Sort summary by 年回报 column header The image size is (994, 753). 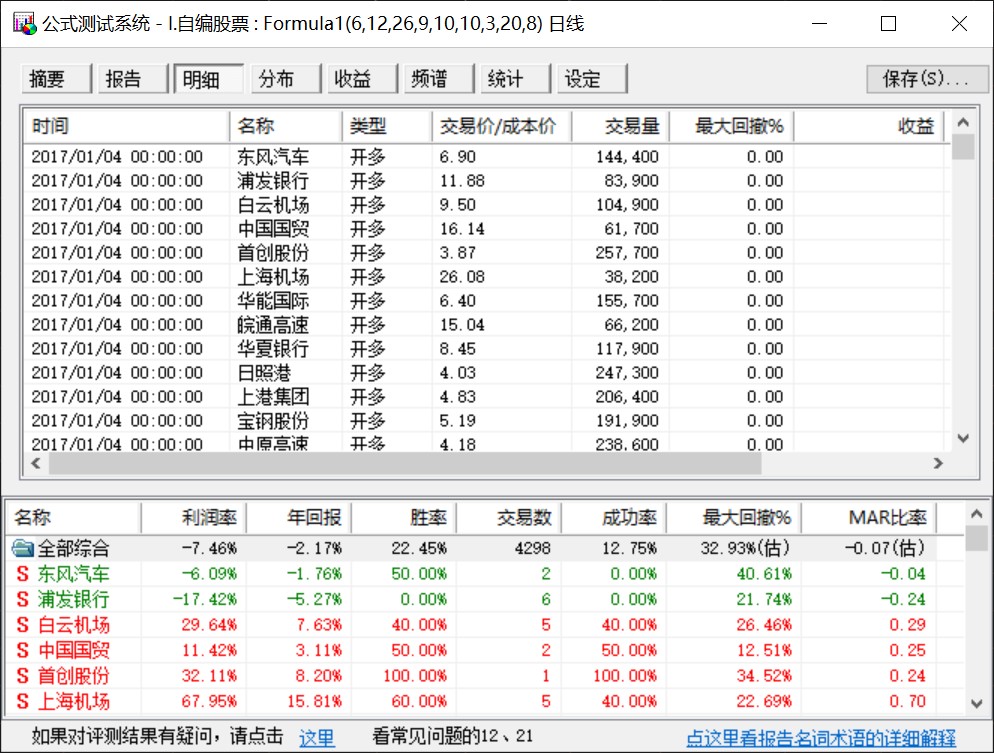pos(299,518)
